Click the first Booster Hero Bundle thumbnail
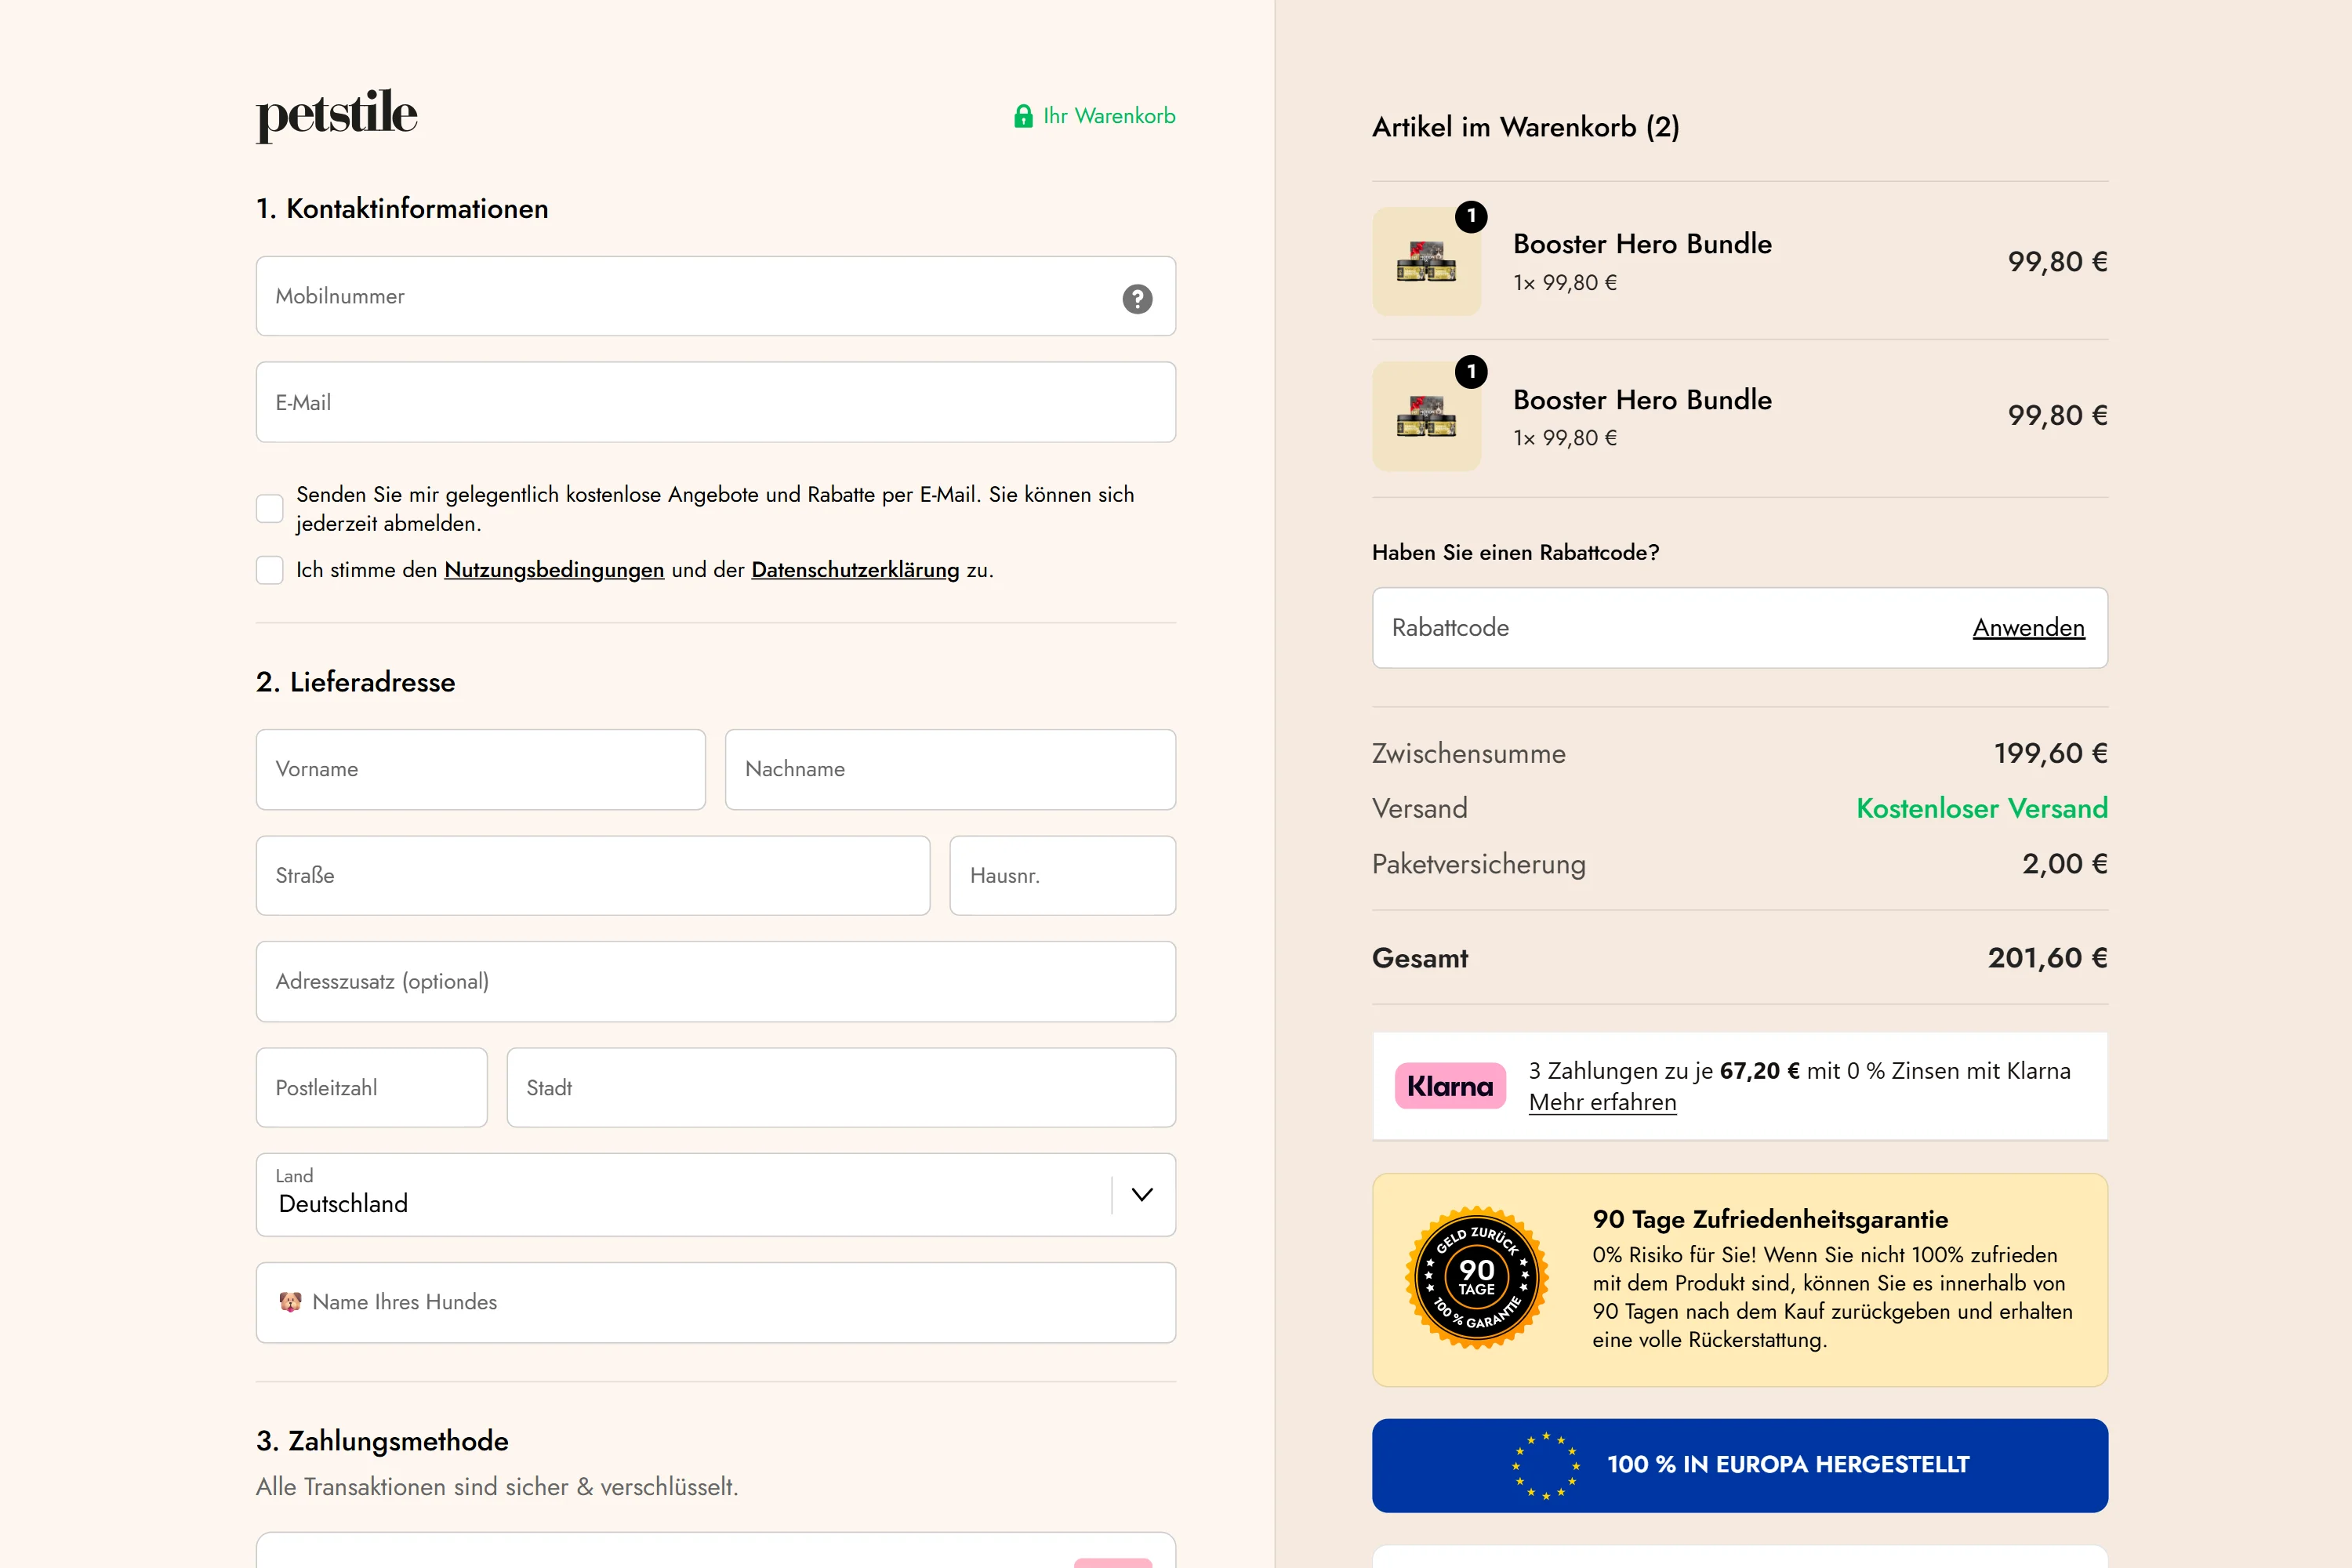 coord(1426,262)
